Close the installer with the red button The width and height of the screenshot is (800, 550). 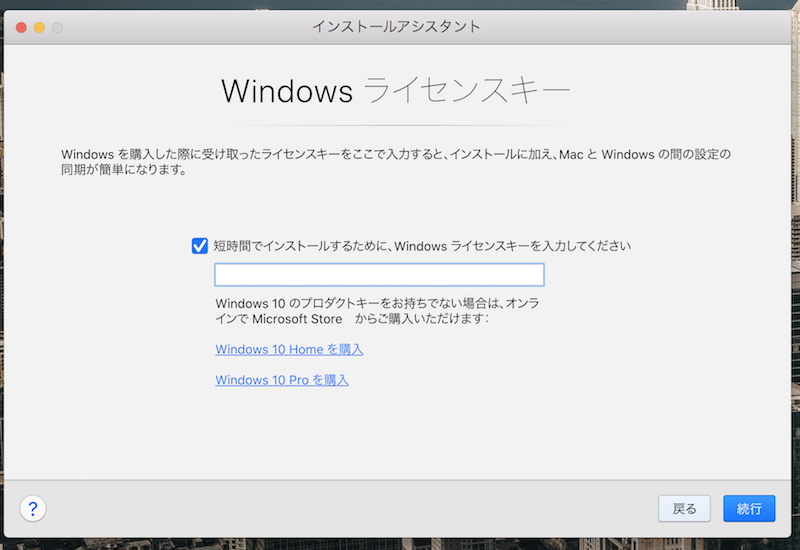pos(21,27)
